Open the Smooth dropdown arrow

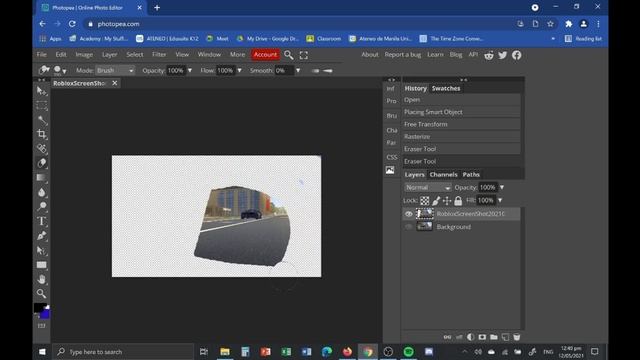pyautogui.click(x=298, y=71)
